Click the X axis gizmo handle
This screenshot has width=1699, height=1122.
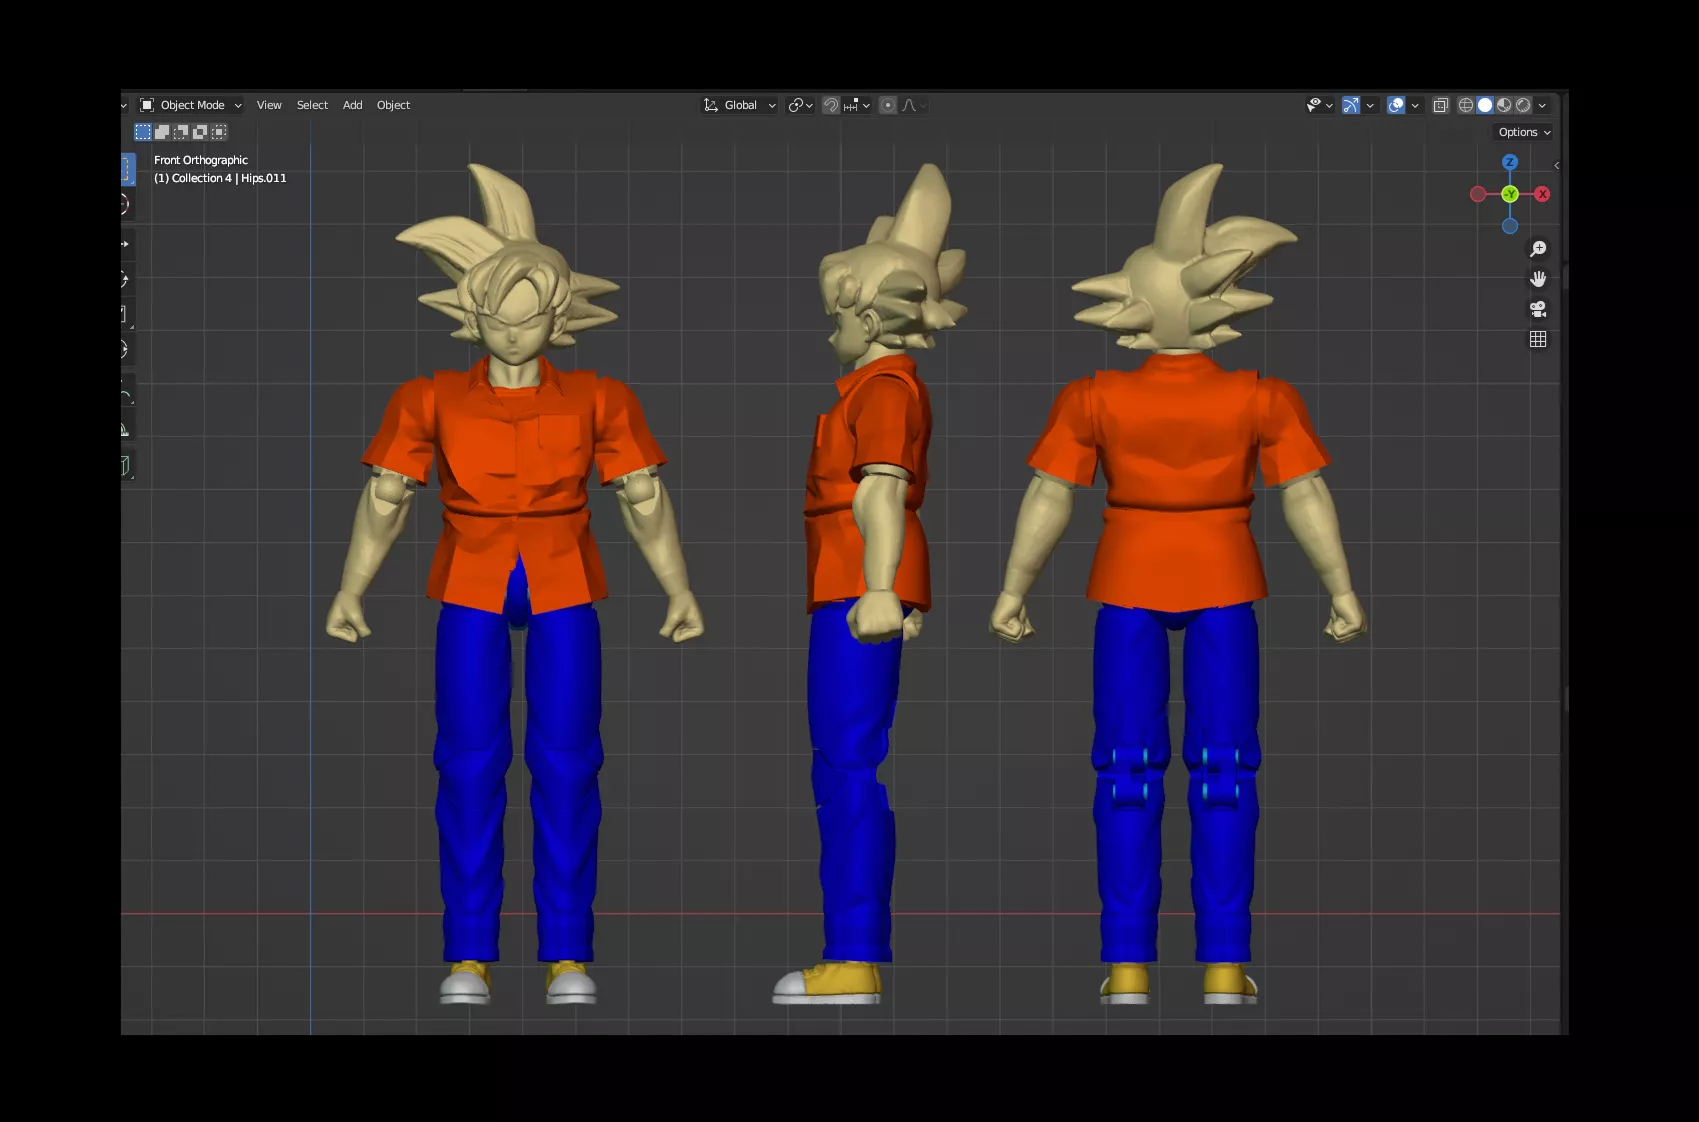click(1542, 194)
